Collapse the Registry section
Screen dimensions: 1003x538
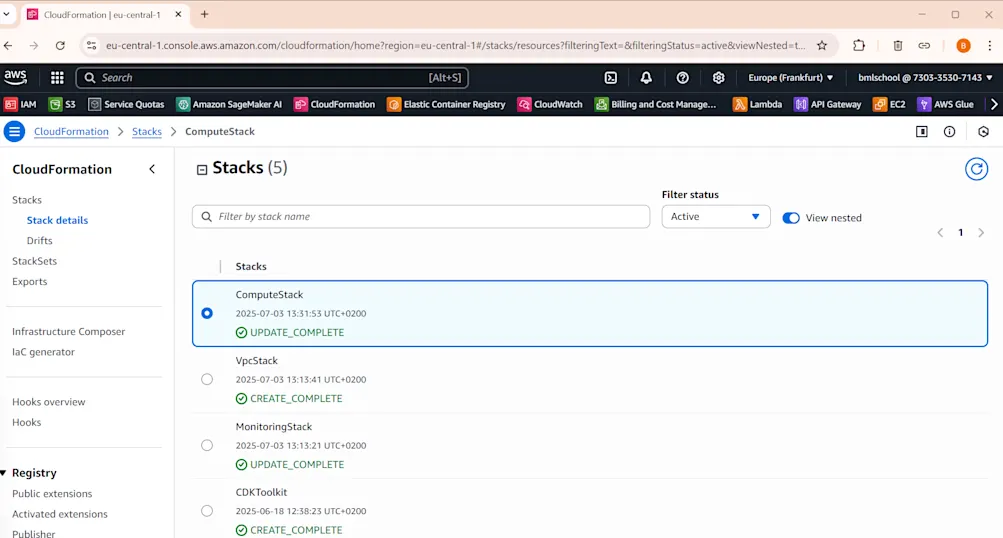pos(4,473)
